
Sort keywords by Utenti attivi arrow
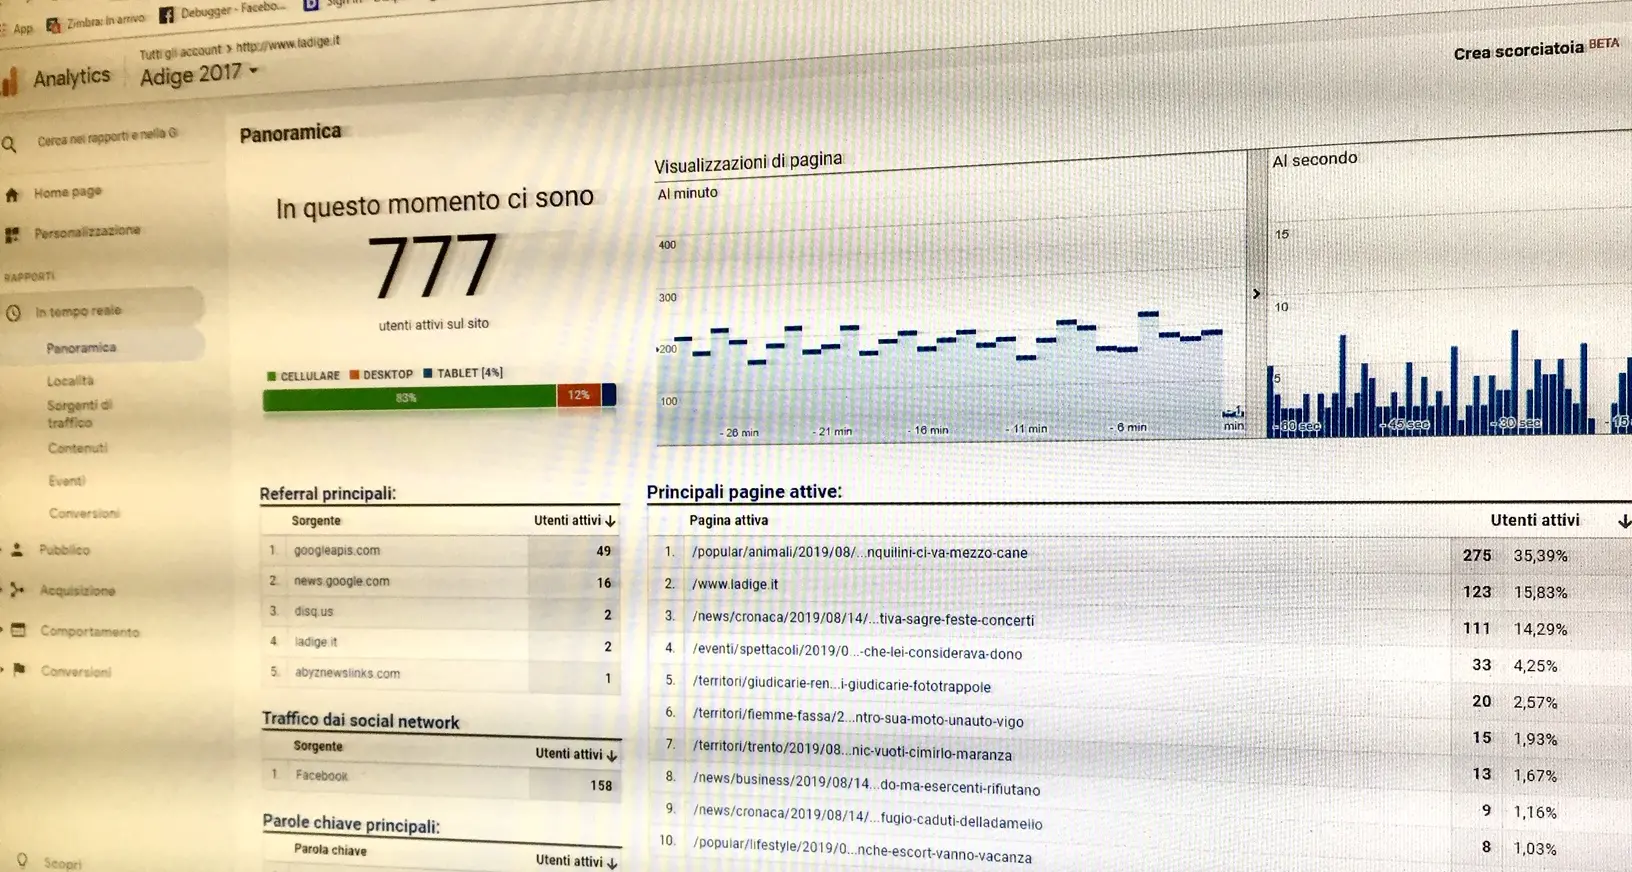point(611,861)
